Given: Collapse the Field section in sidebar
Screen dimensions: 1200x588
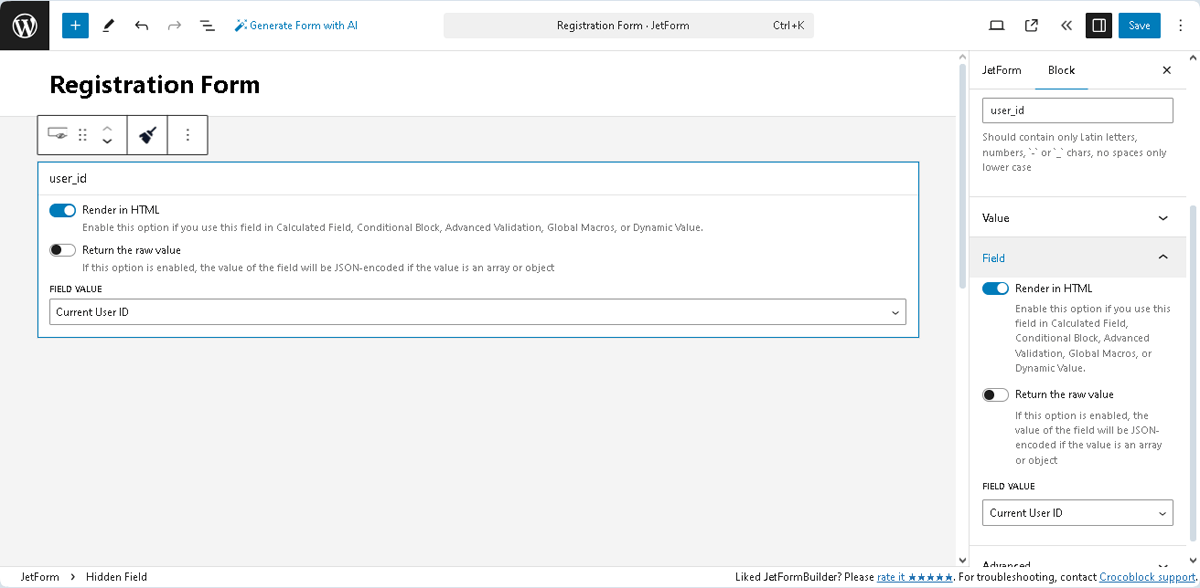Looking at the screenshot, I should (x=1077, y=257).
